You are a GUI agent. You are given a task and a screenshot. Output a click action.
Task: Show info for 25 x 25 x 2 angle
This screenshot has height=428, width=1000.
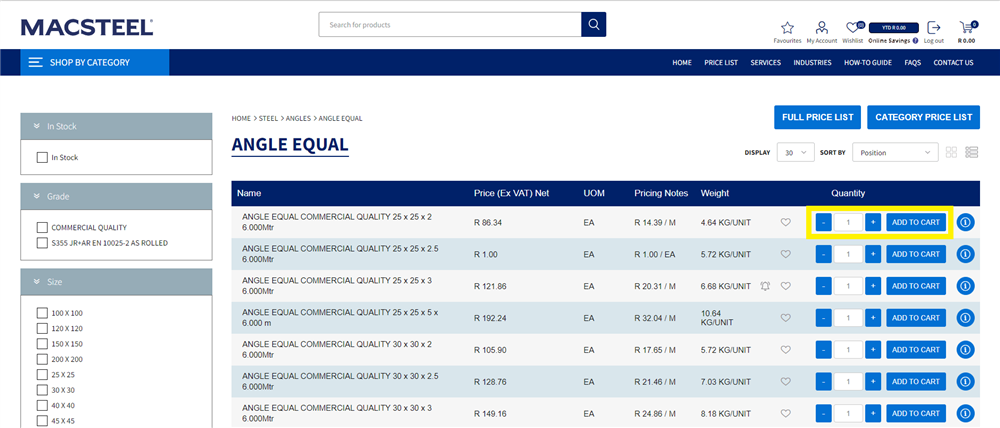click(965, 222)
